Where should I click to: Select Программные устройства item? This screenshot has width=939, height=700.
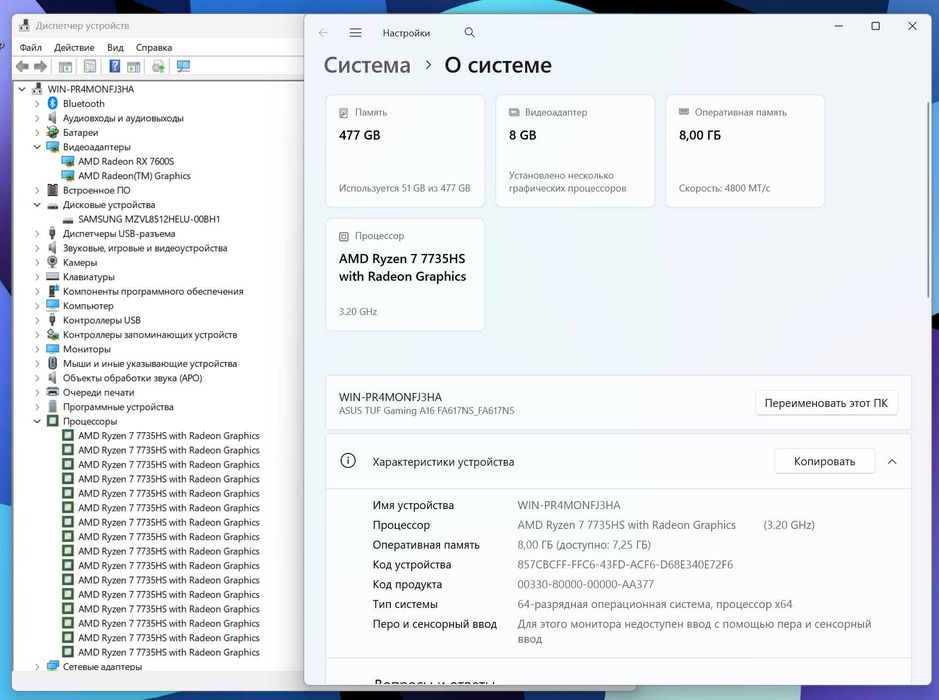pos(118,407)
